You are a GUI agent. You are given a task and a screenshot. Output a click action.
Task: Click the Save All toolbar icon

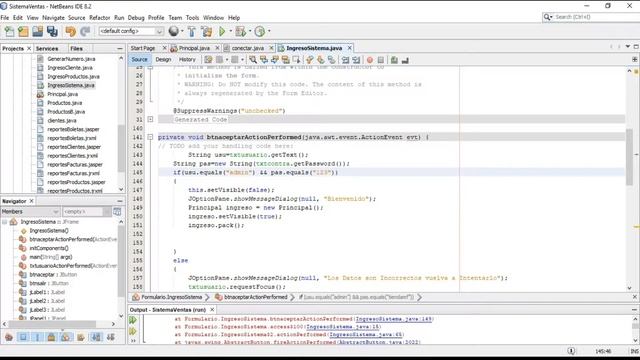(52, 31)
